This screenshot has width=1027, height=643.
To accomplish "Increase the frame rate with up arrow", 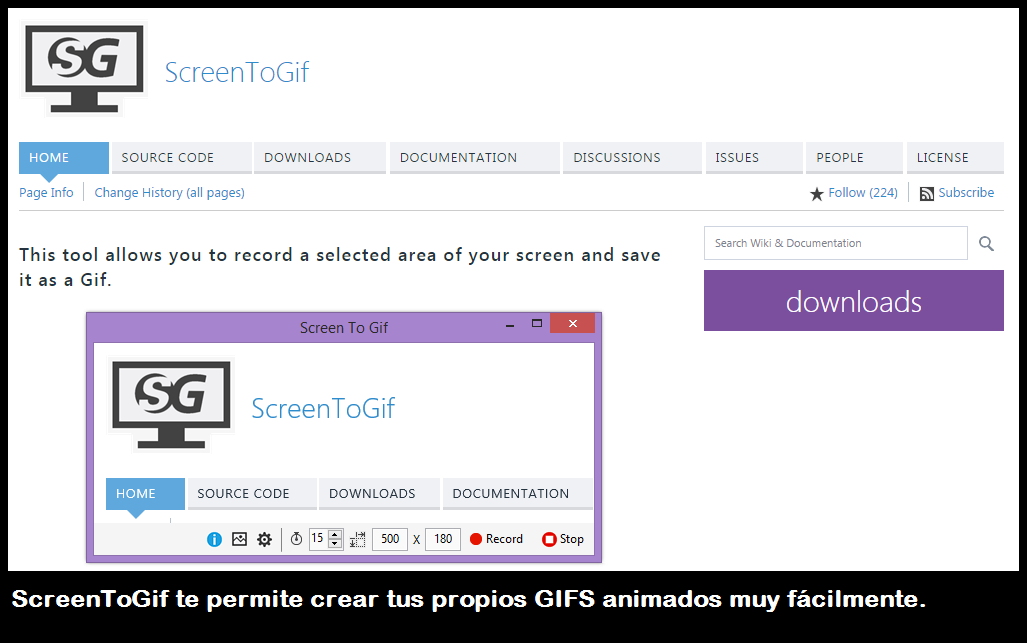I will click(335, 534).
